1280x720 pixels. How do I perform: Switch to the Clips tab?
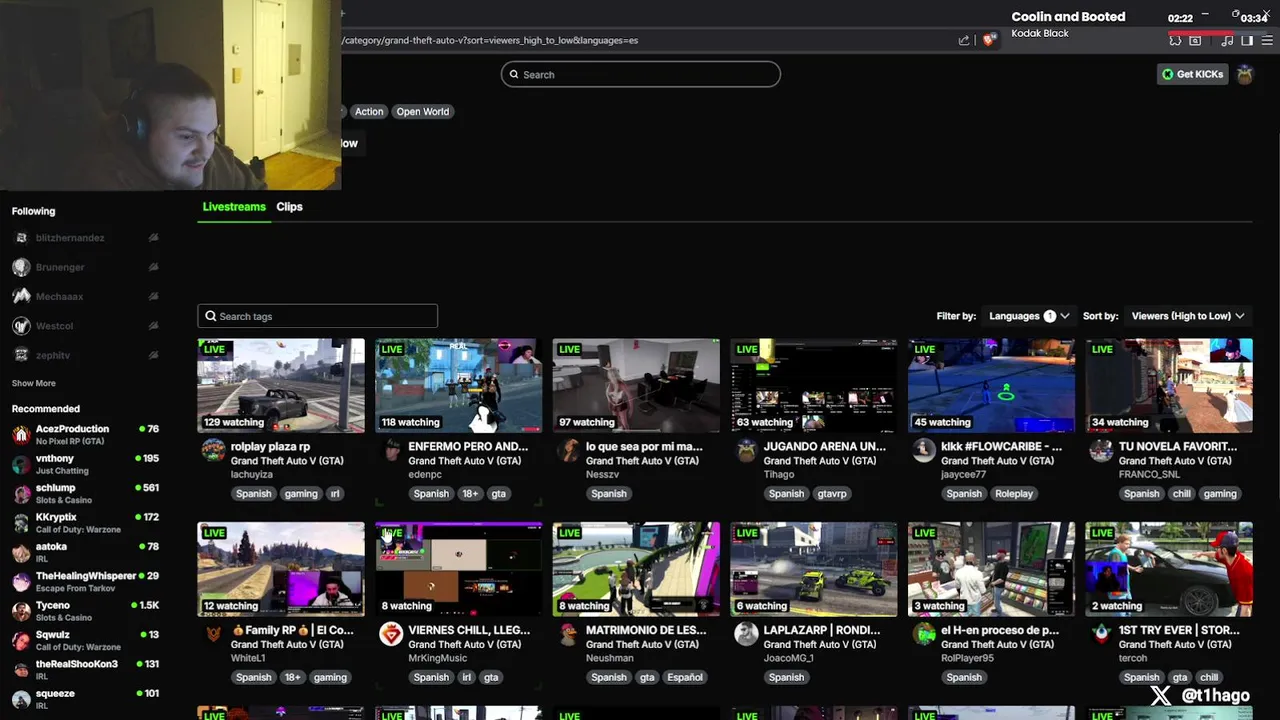pos(289,207)
